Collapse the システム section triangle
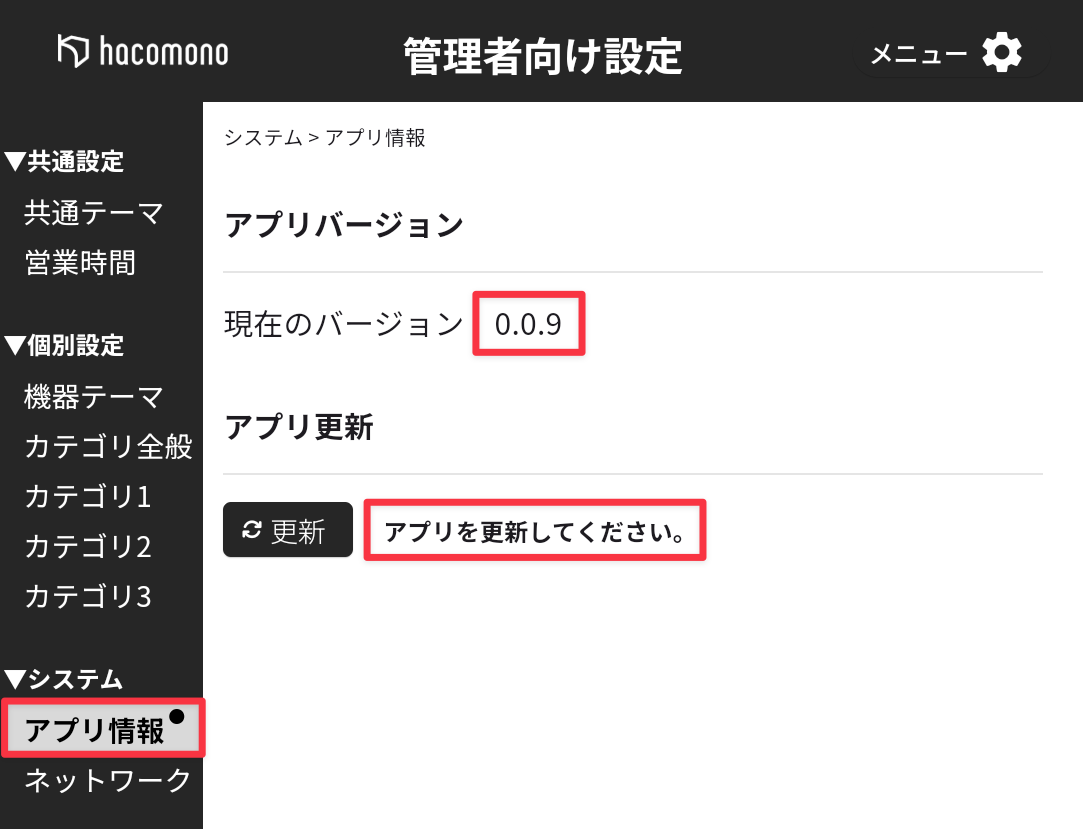1083x829 pixels. coord(14,680)
